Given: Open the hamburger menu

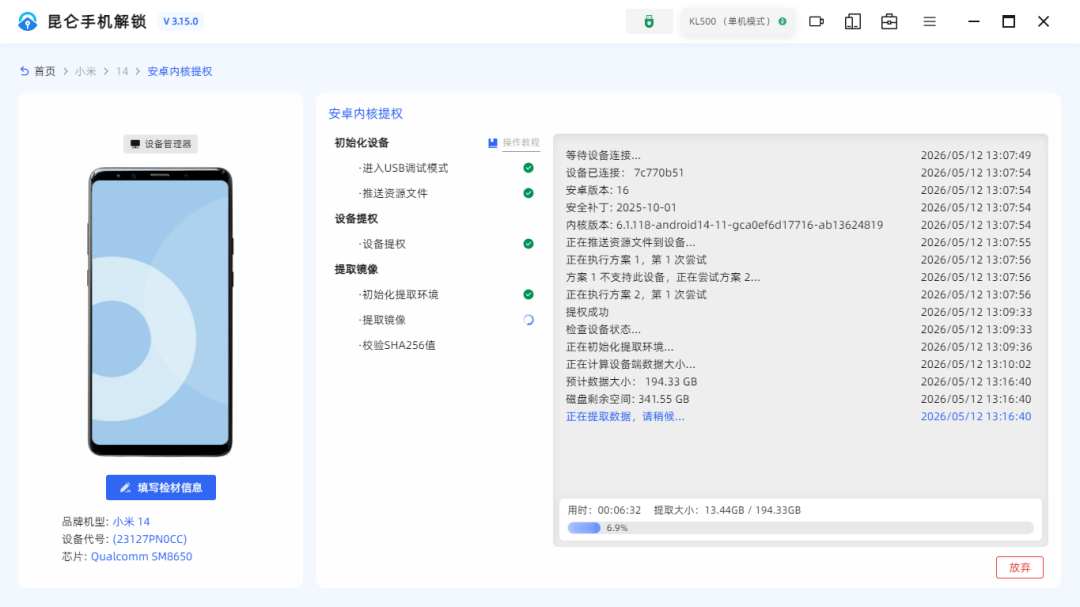Looking at the screenshot, I should [930, 21].
